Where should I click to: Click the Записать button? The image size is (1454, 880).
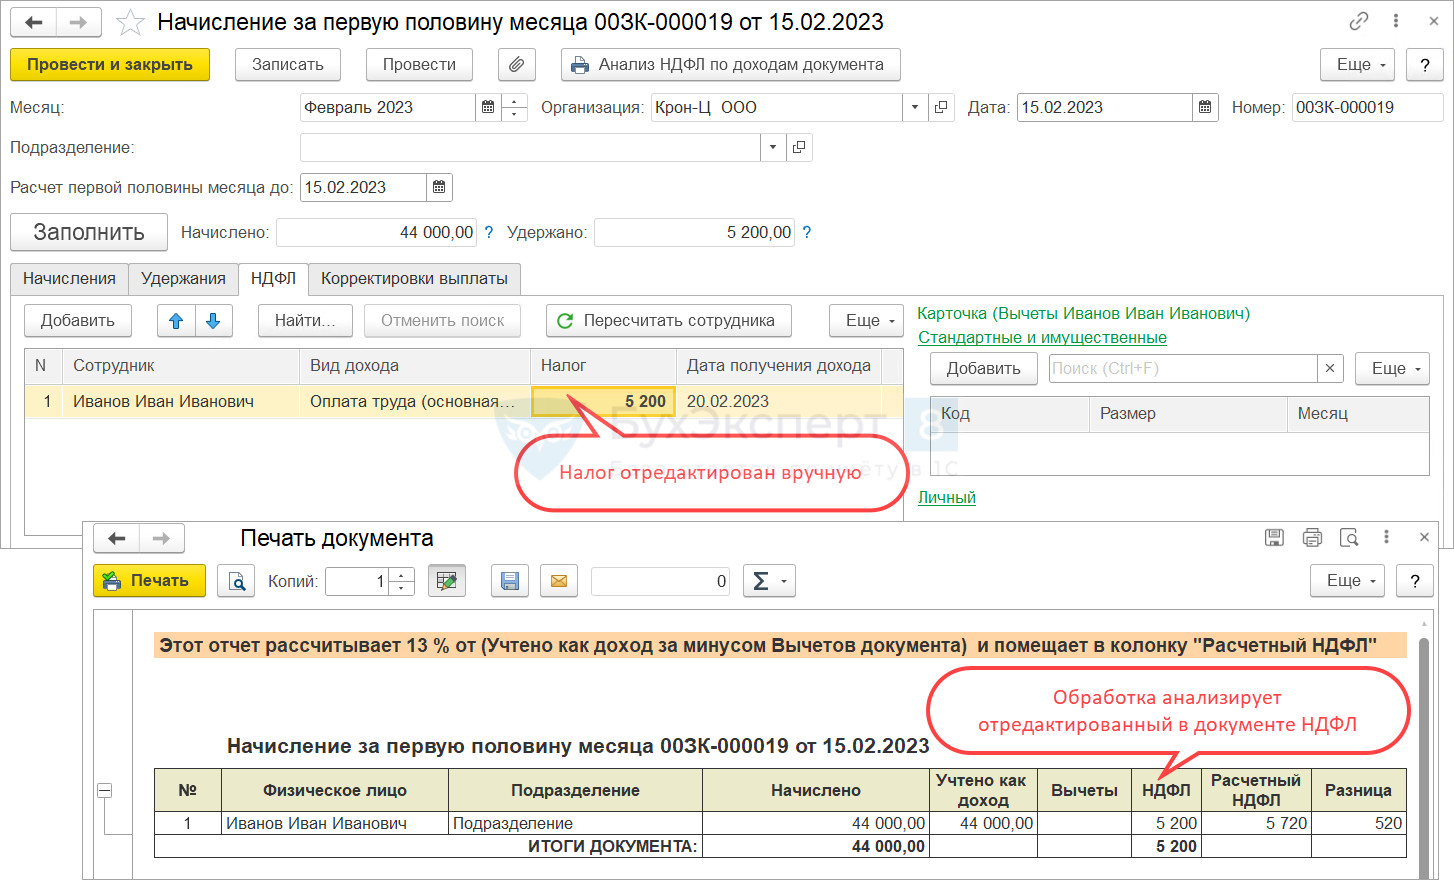pos(288,65)
